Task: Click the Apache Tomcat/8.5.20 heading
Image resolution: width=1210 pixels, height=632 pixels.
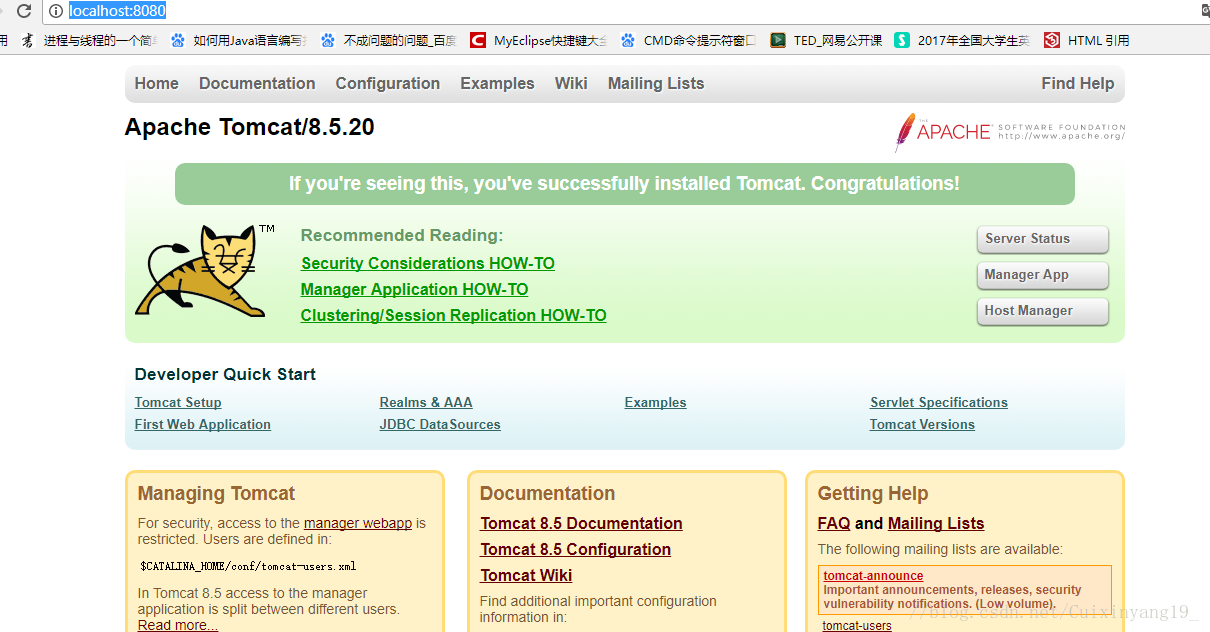Action: (250, 128)
